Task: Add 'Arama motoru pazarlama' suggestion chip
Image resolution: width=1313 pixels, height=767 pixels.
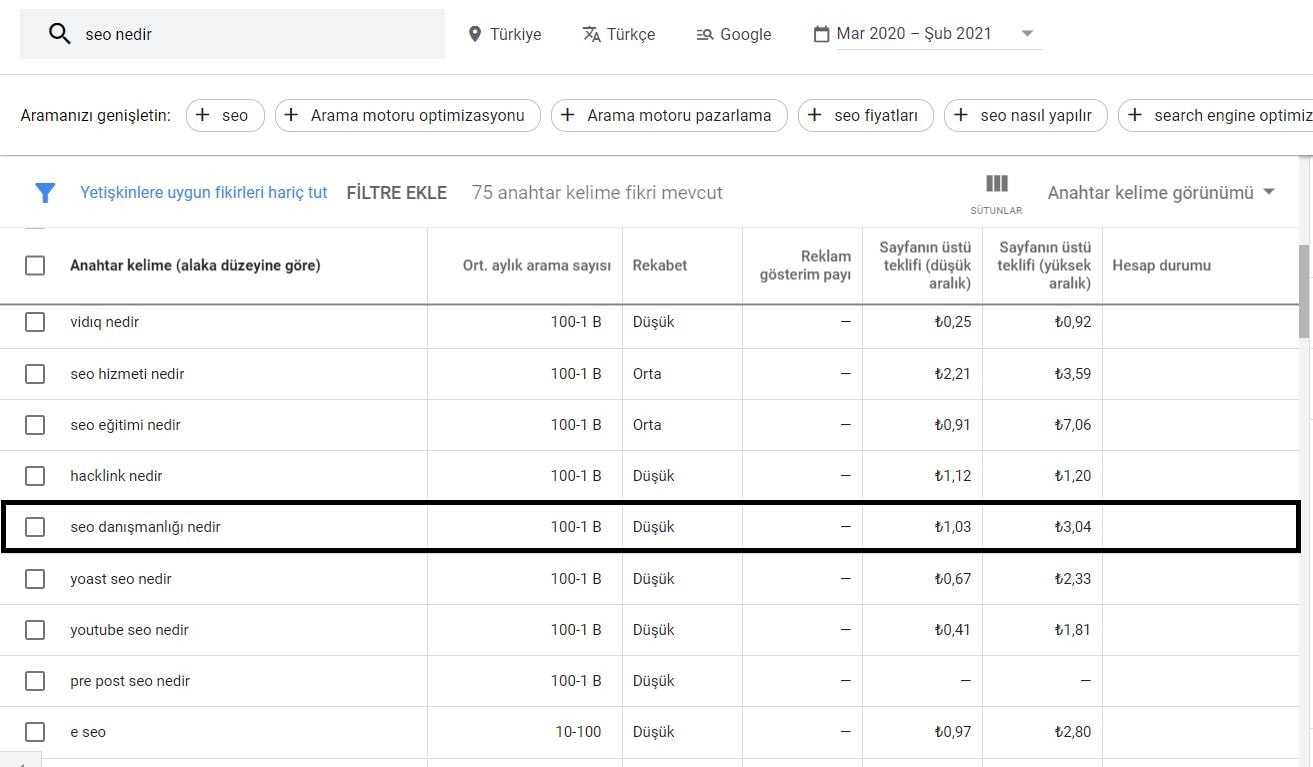Action: pyautogui.click(x=669, y=115)
